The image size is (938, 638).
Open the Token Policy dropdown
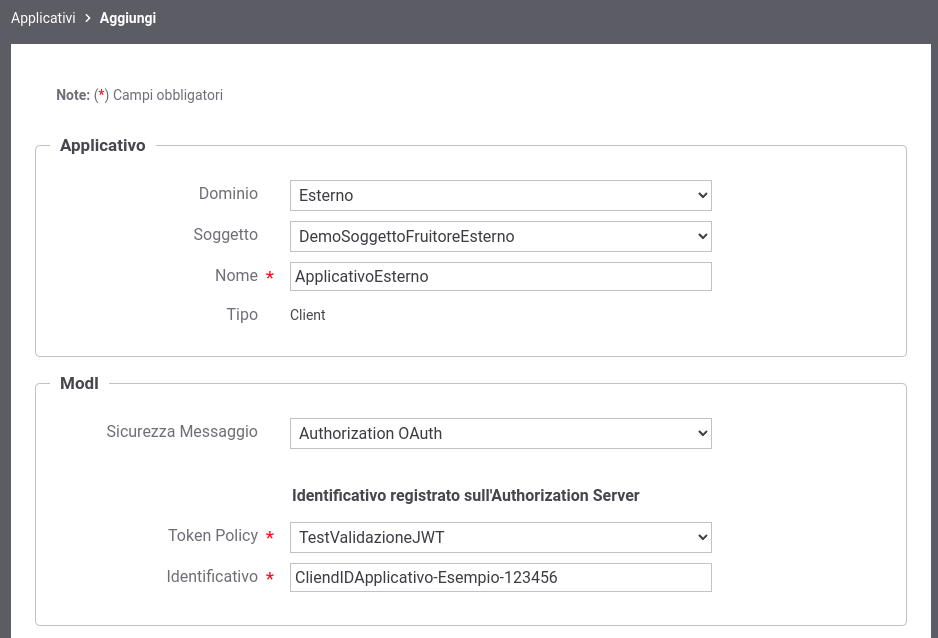click(x=501, y=538)
